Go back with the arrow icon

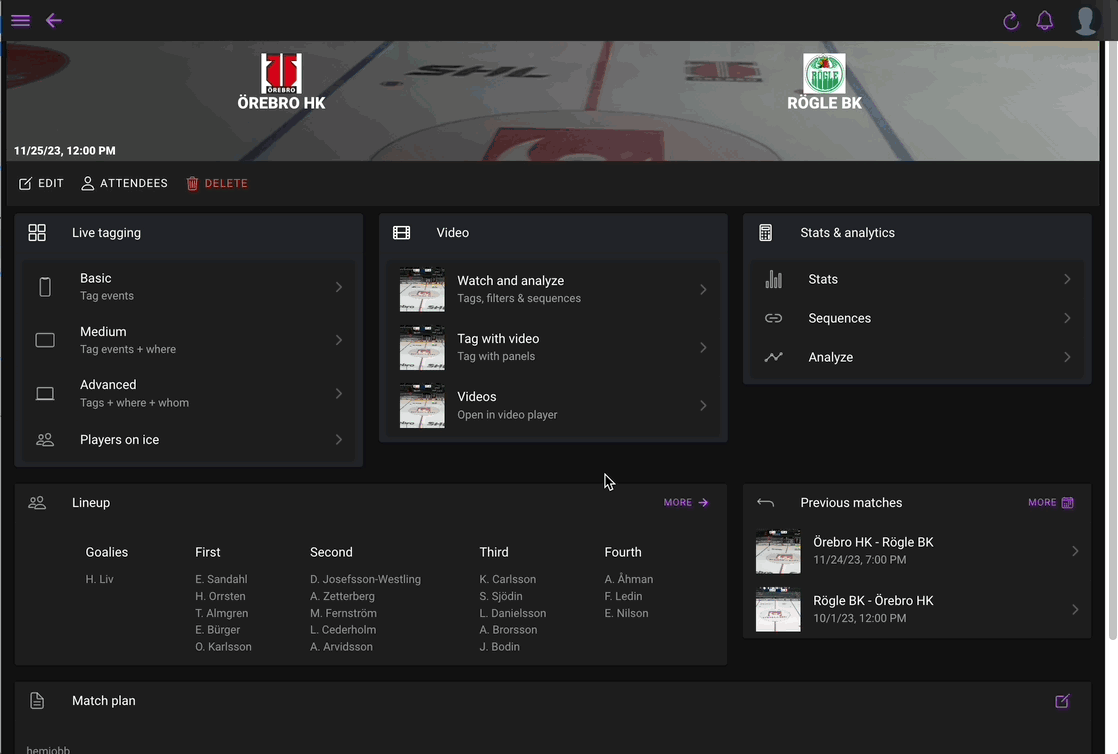click(x=53, y=20)
